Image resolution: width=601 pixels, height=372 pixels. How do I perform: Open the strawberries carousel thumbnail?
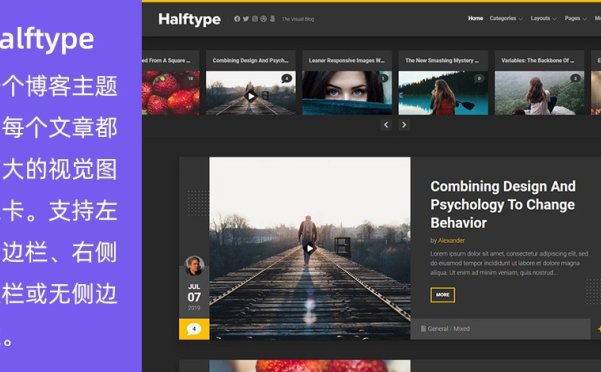171,93
